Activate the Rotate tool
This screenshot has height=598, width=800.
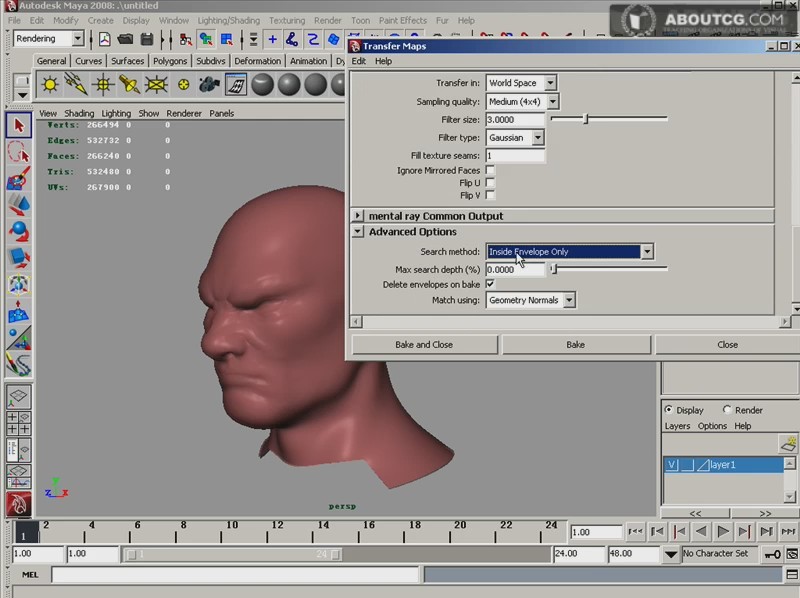tap(19, 232)
